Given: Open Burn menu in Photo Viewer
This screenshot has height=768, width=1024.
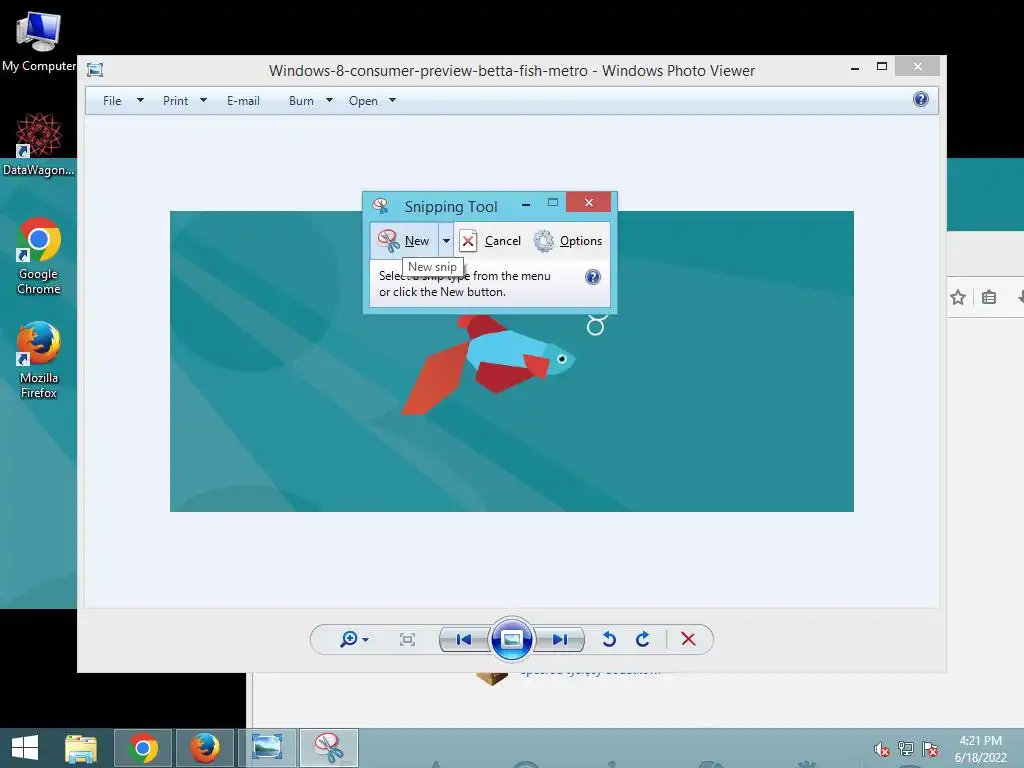Looking at the screenshot, I should pos(301,101).
